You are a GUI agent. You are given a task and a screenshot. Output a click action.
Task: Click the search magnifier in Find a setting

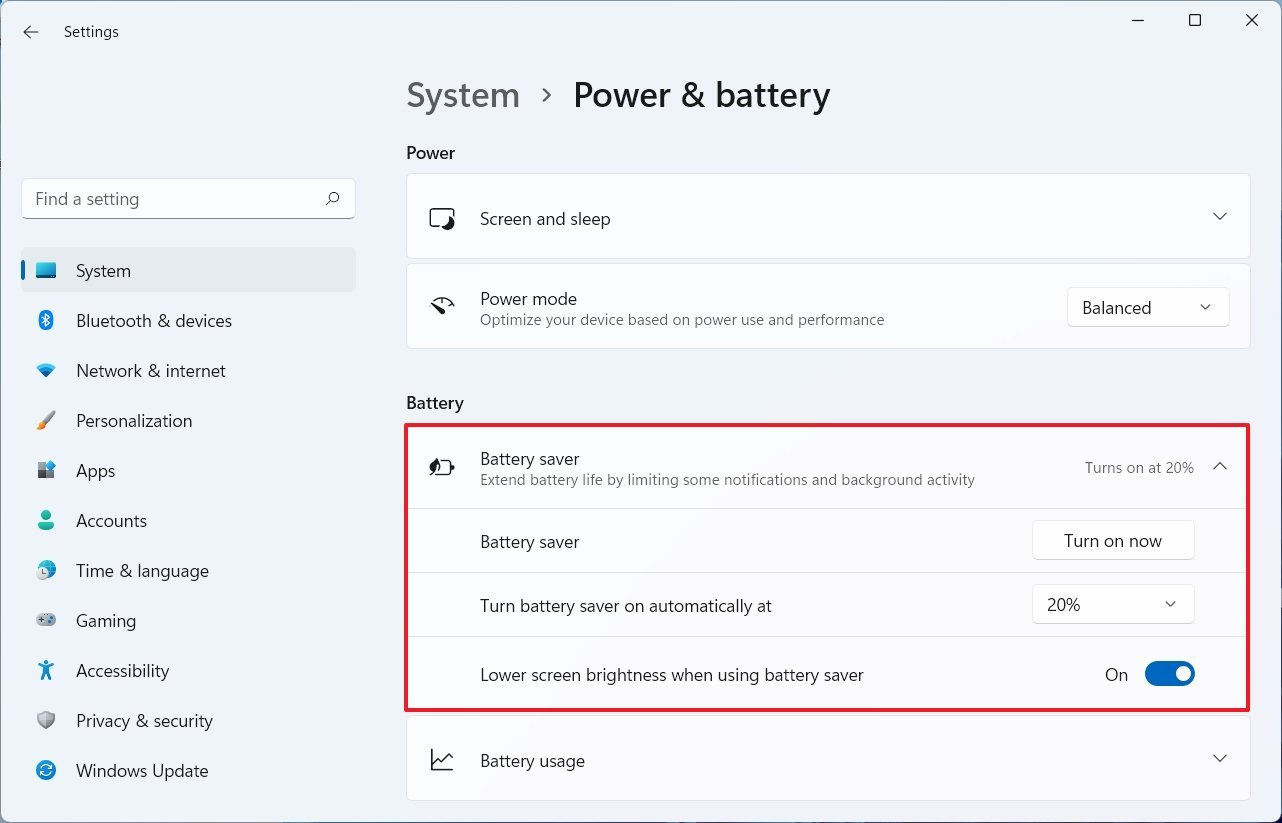332,199
